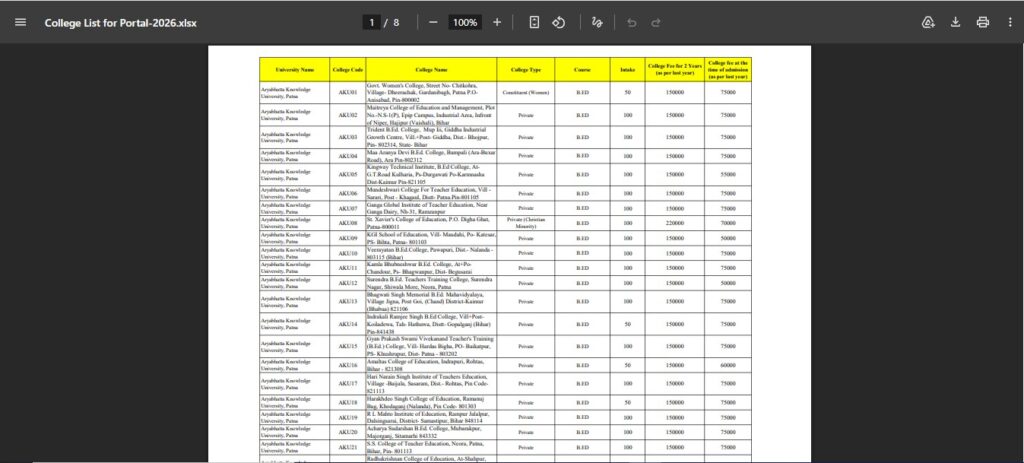Click the University Name column header
This screenshot has width=1024, height=463.
point(295,69)
